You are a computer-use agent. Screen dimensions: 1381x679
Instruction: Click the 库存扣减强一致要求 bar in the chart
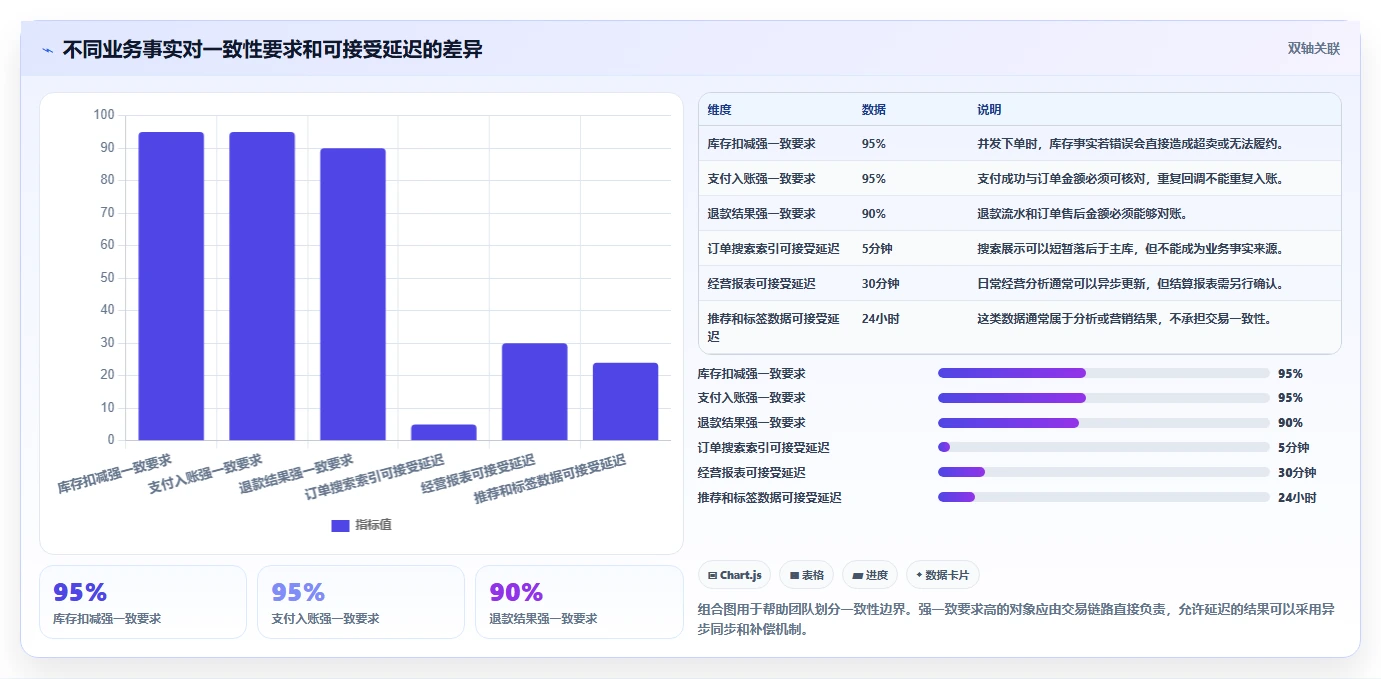pyautogui.click(x=171, y=286)
